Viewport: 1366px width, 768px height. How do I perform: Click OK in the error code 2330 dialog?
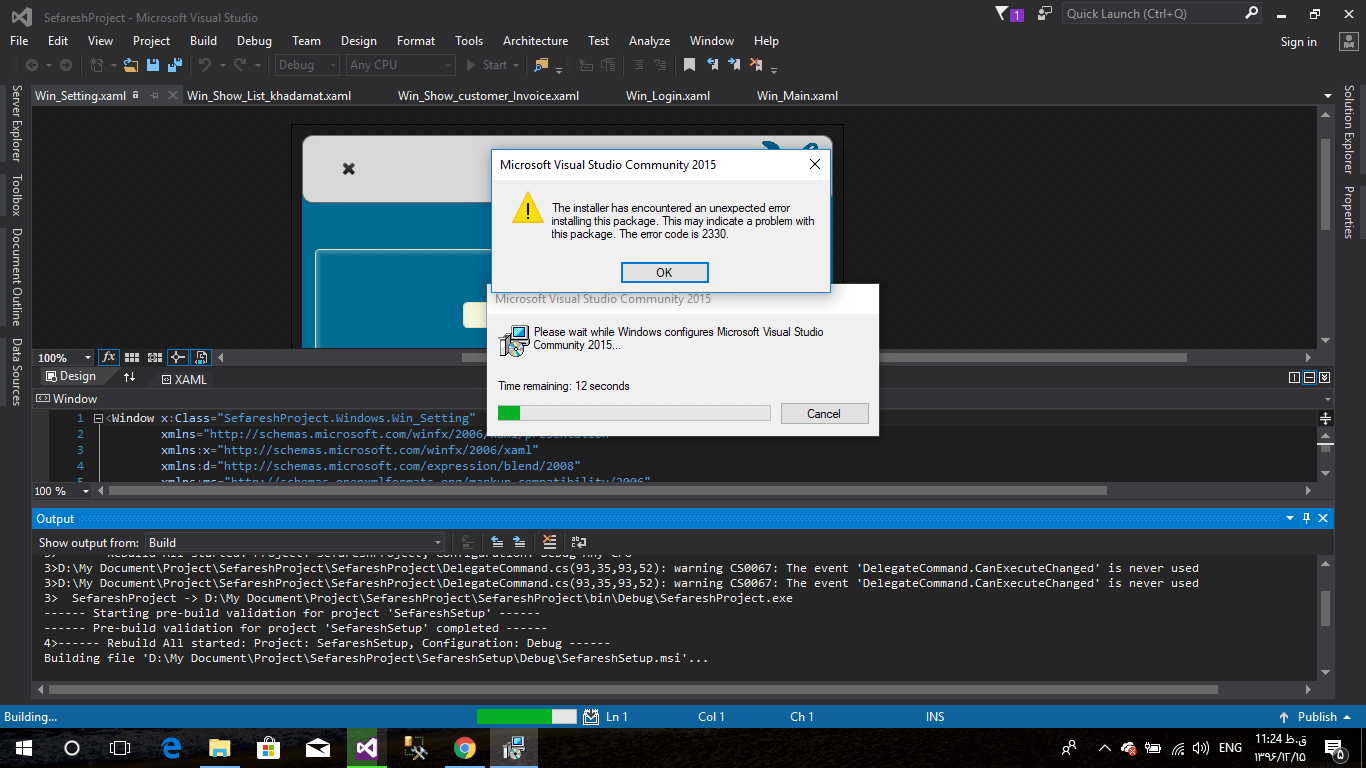[x=664, y=272]
